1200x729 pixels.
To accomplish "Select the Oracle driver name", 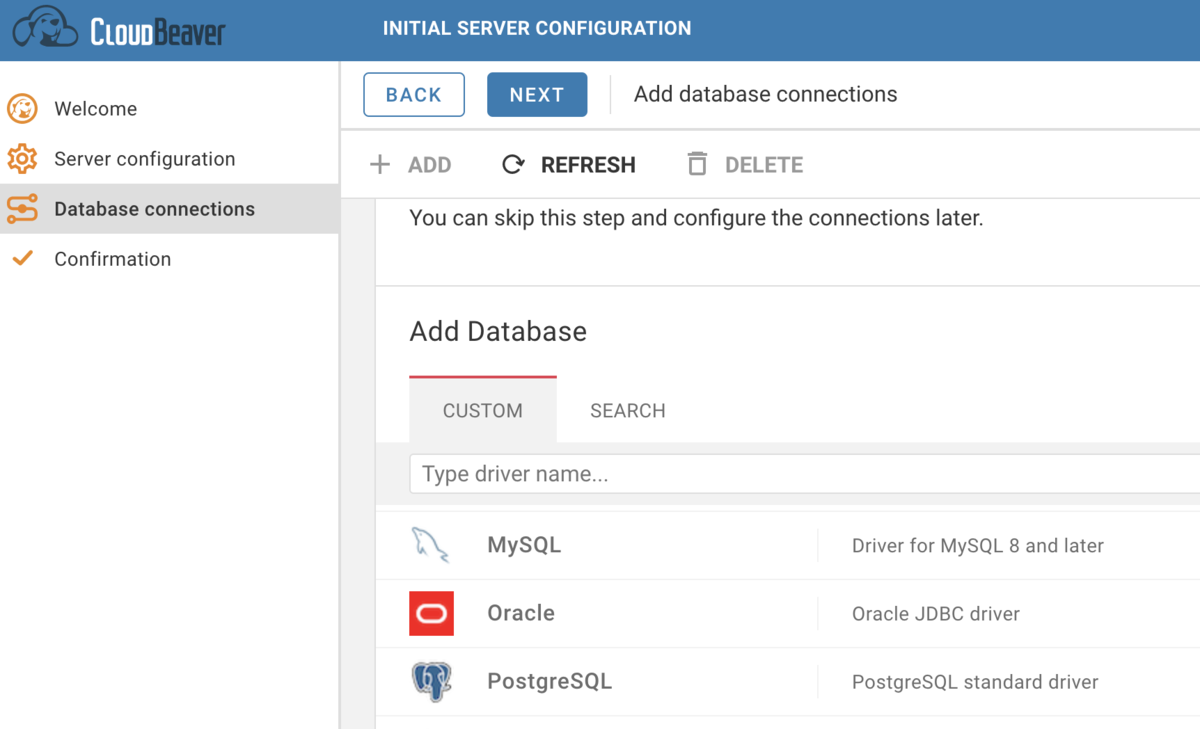I will click(521, 614).
